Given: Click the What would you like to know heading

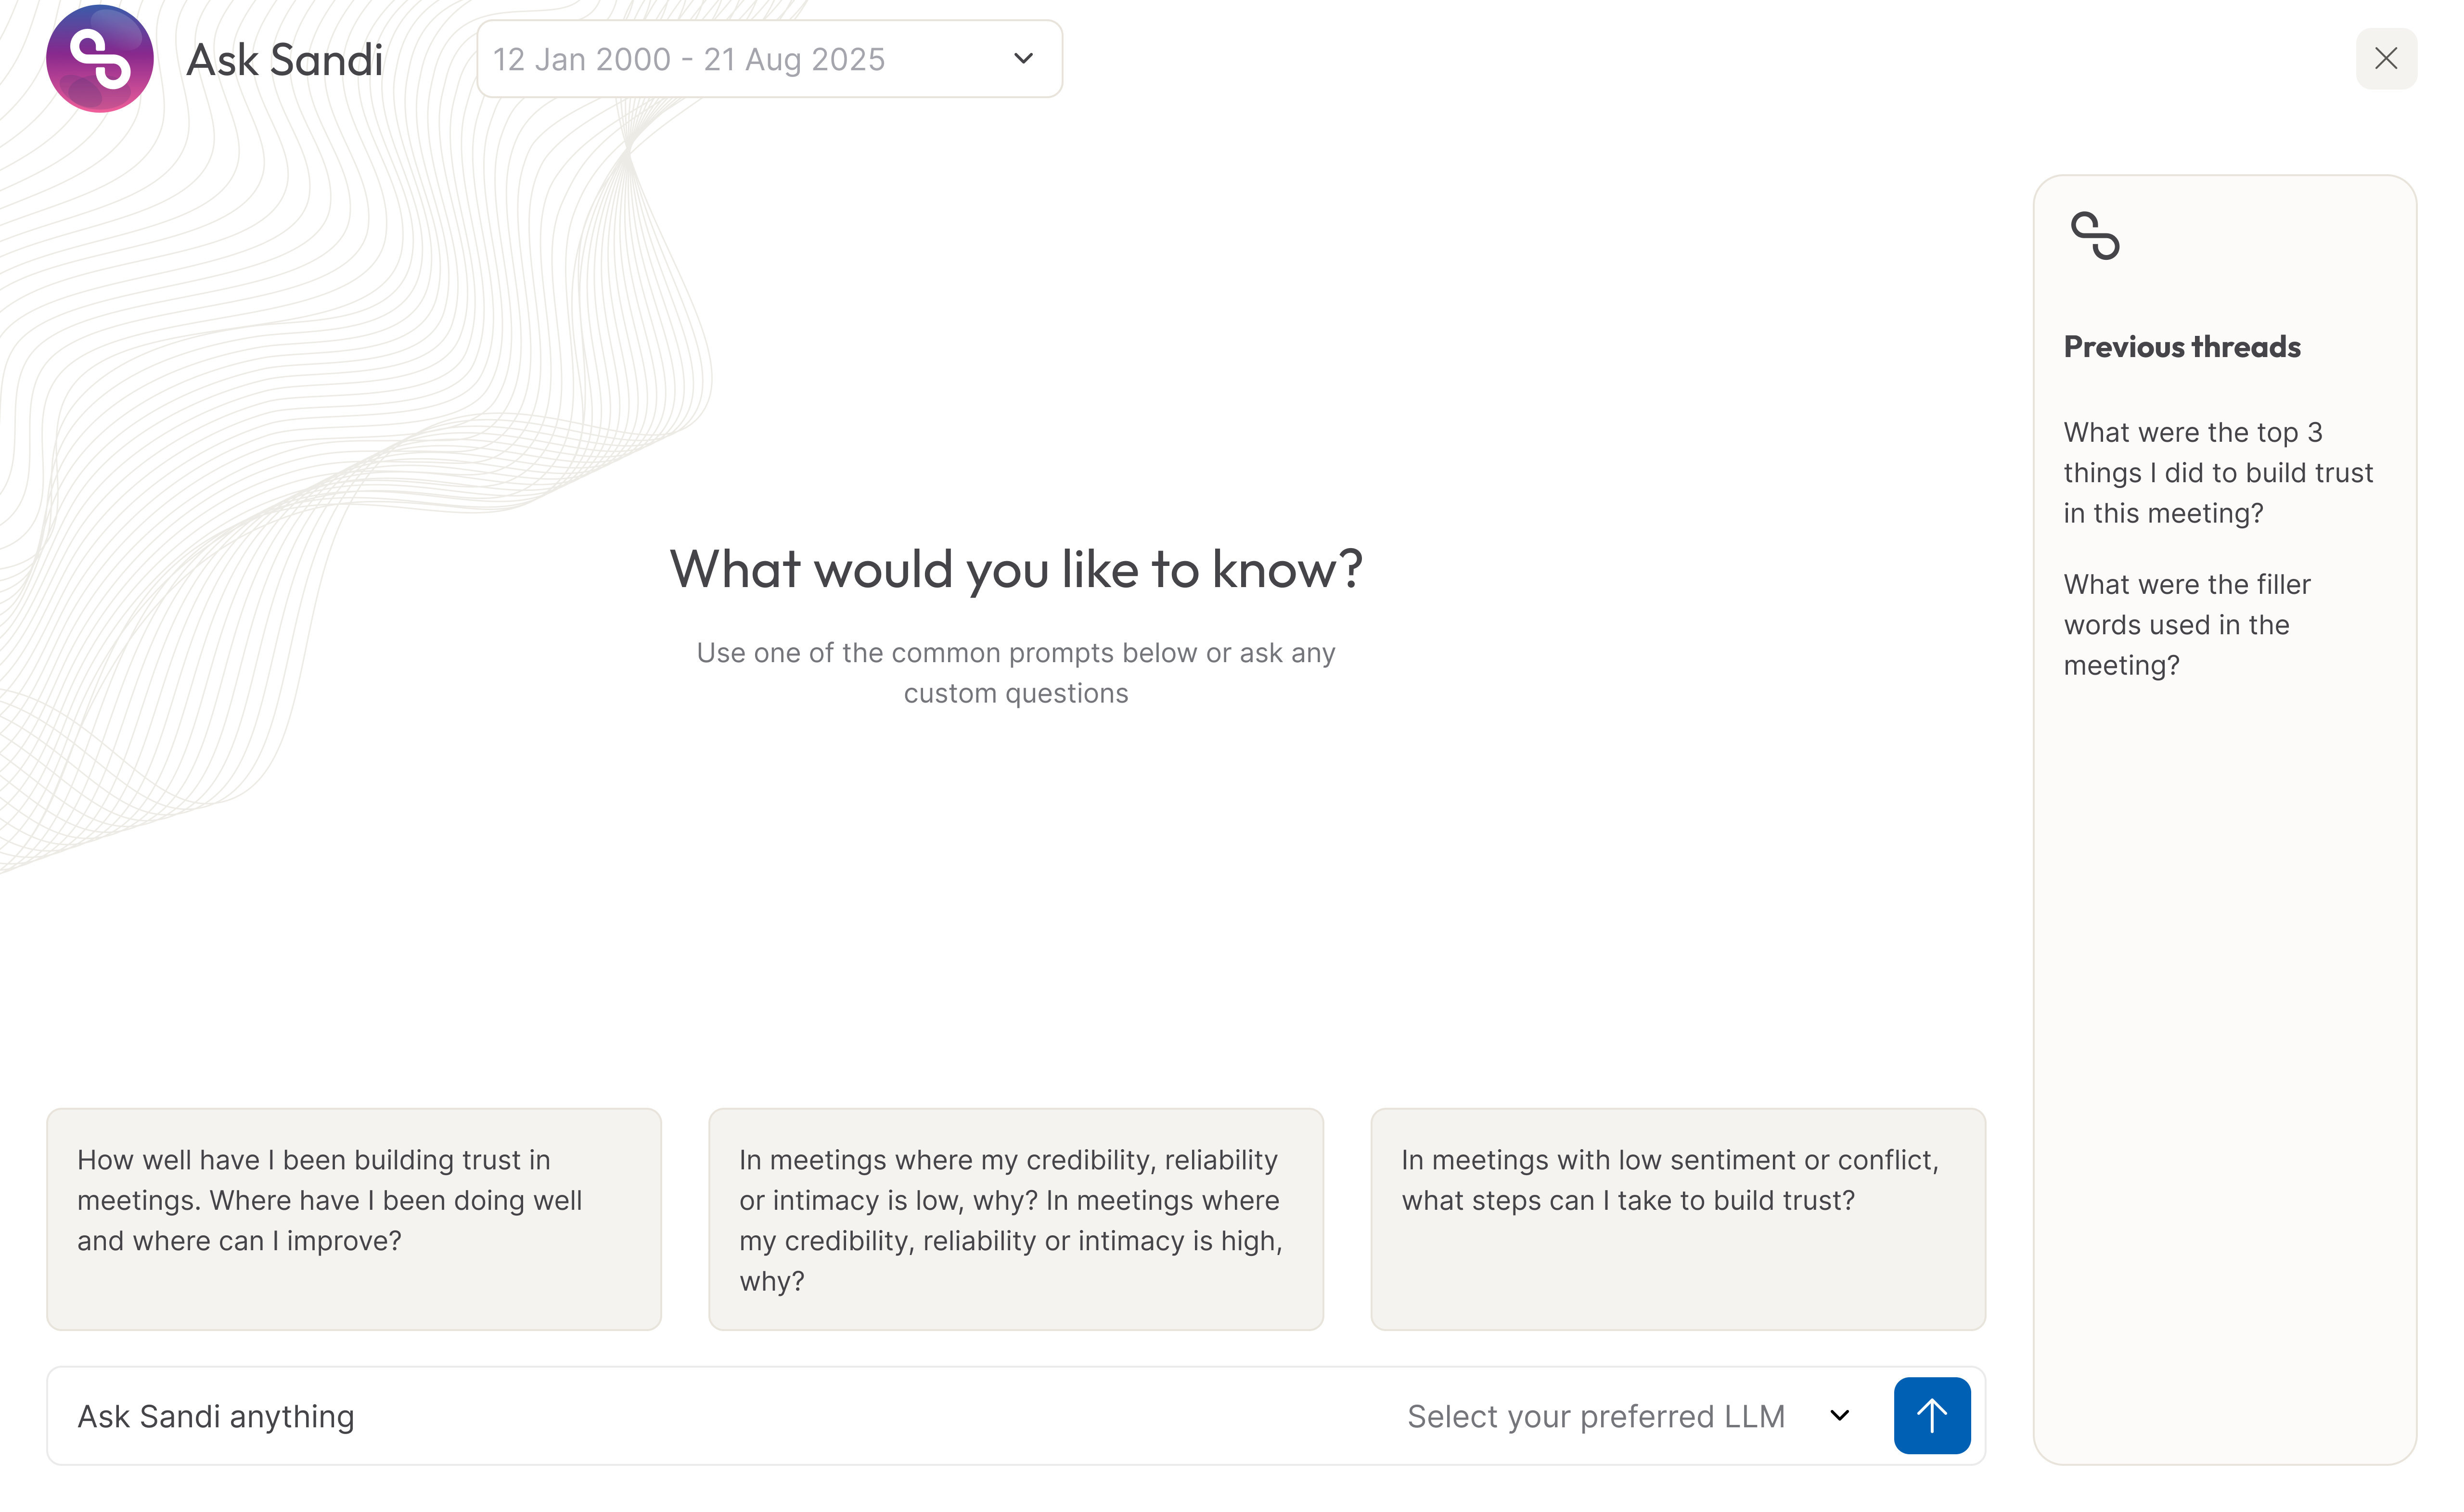Looking at the screenshot, I should coord(1015,569).
